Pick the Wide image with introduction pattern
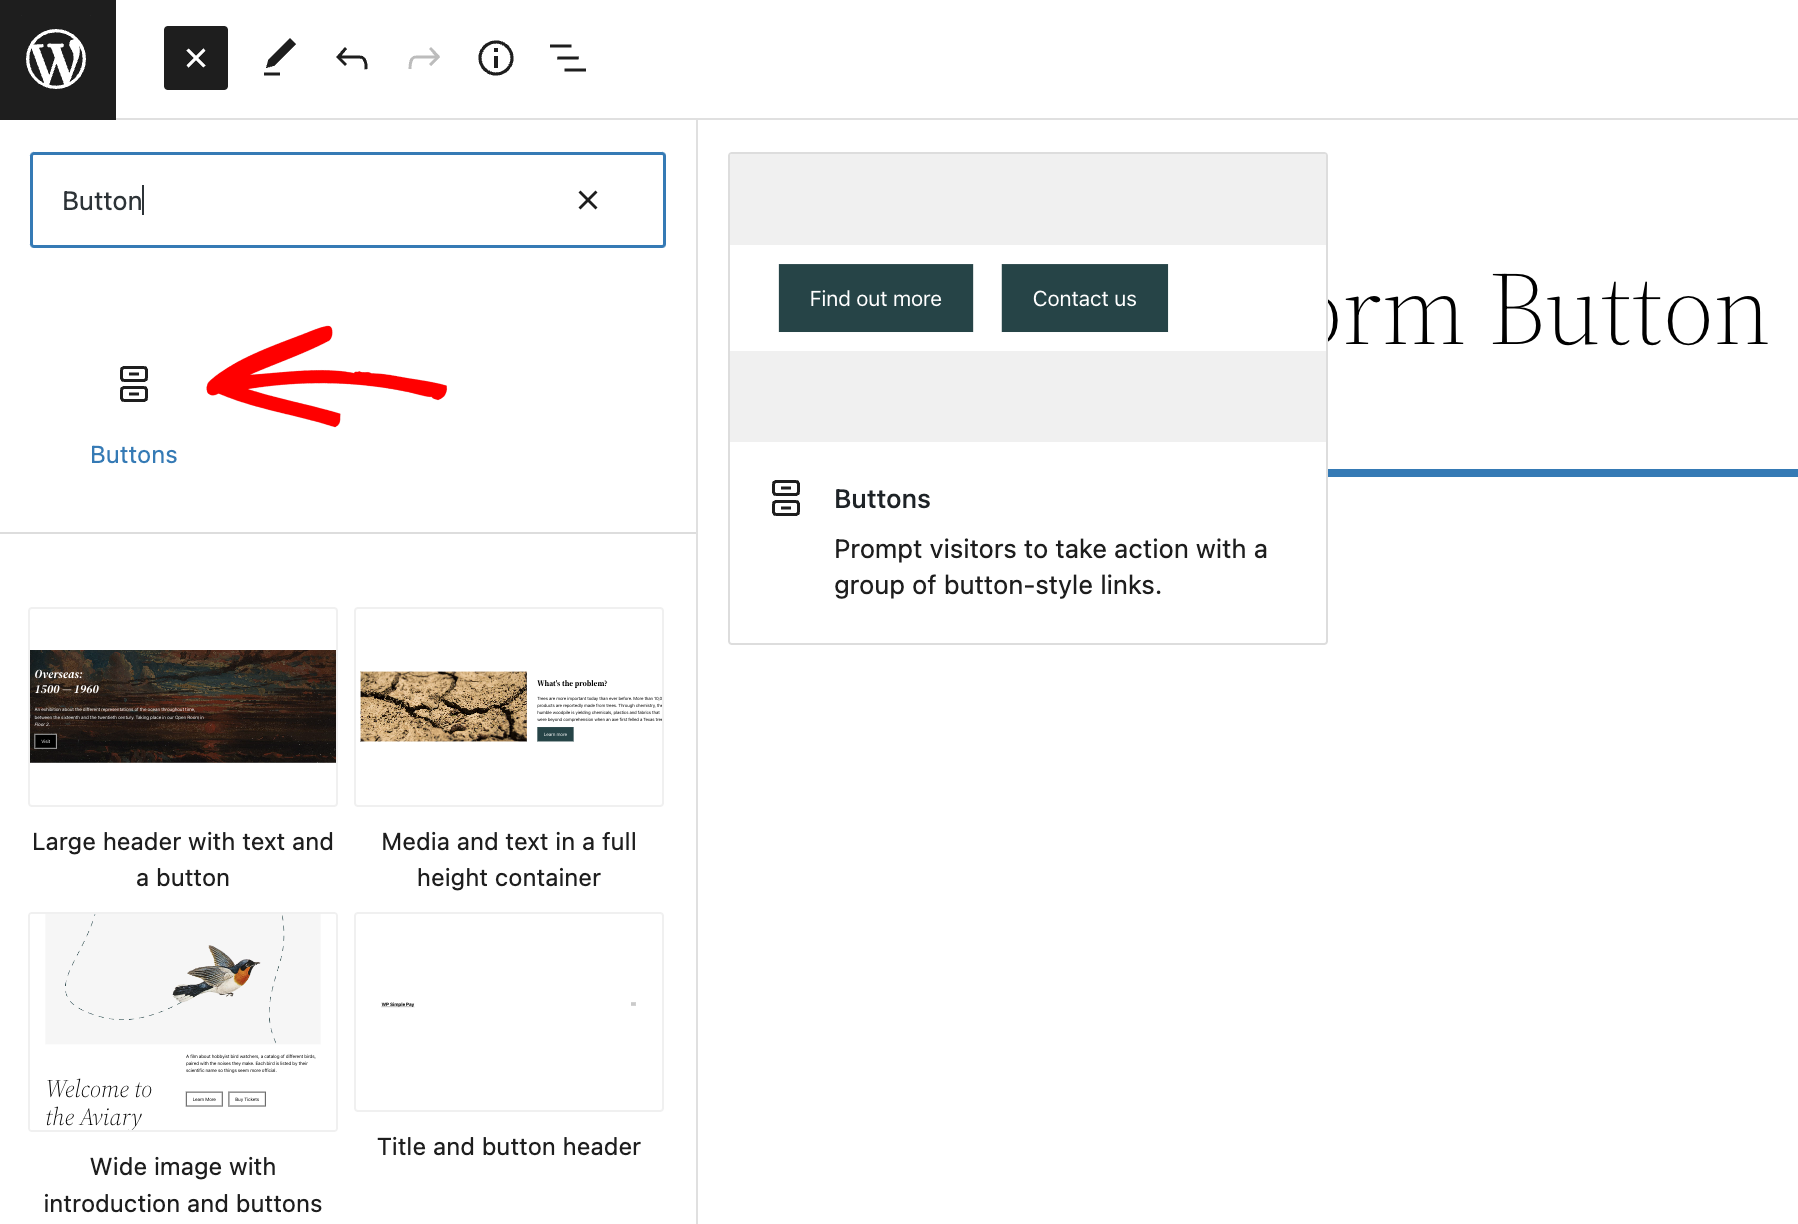Image resolution: width=1798 pixels, height=1224 pixels. coord(183,1021)
